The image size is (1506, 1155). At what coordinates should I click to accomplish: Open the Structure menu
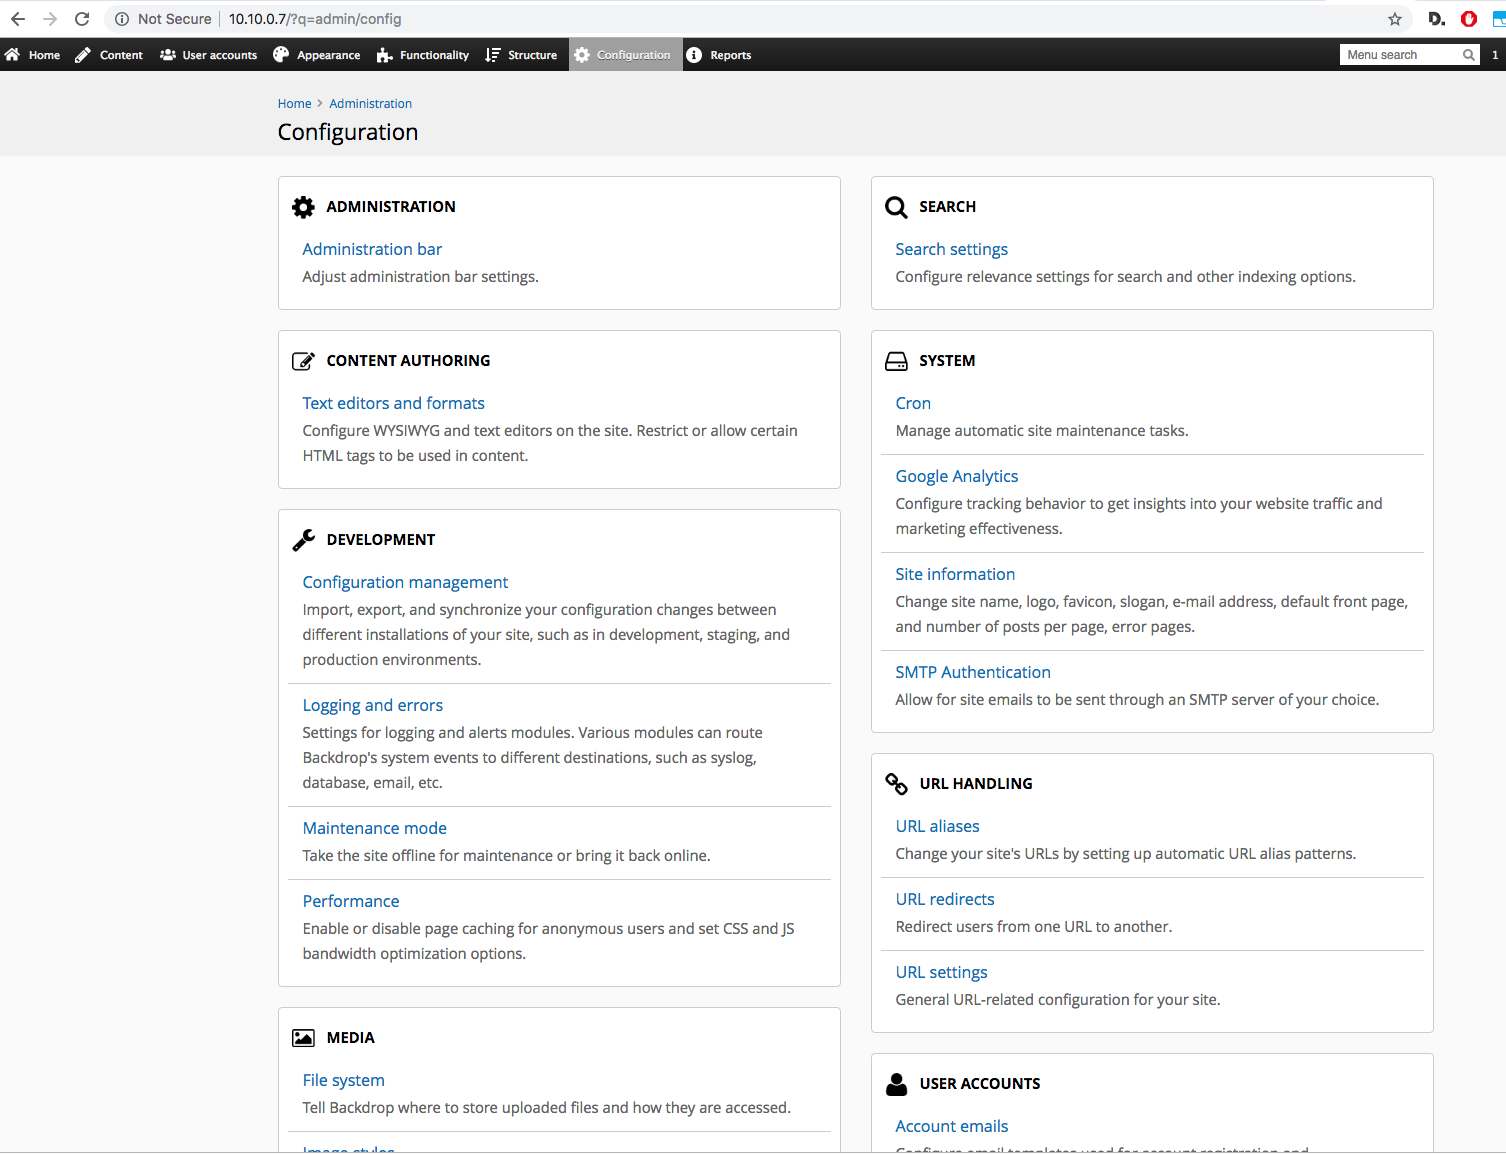click(532, 55)
